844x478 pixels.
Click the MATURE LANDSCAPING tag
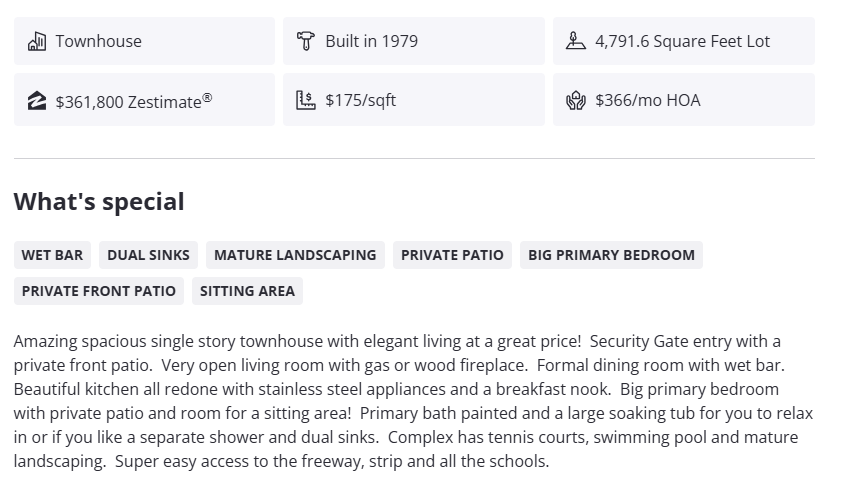coord(295,255)
